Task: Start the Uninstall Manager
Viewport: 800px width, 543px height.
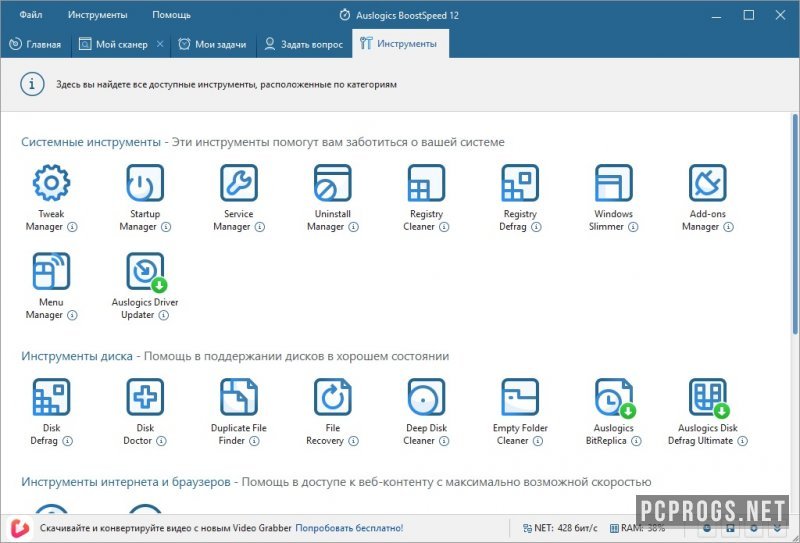Action: [333, 183]
